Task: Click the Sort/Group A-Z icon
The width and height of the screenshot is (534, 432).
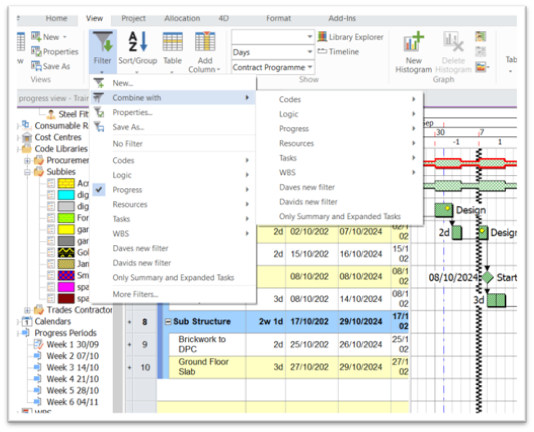Action: click(x=138, y=42)
